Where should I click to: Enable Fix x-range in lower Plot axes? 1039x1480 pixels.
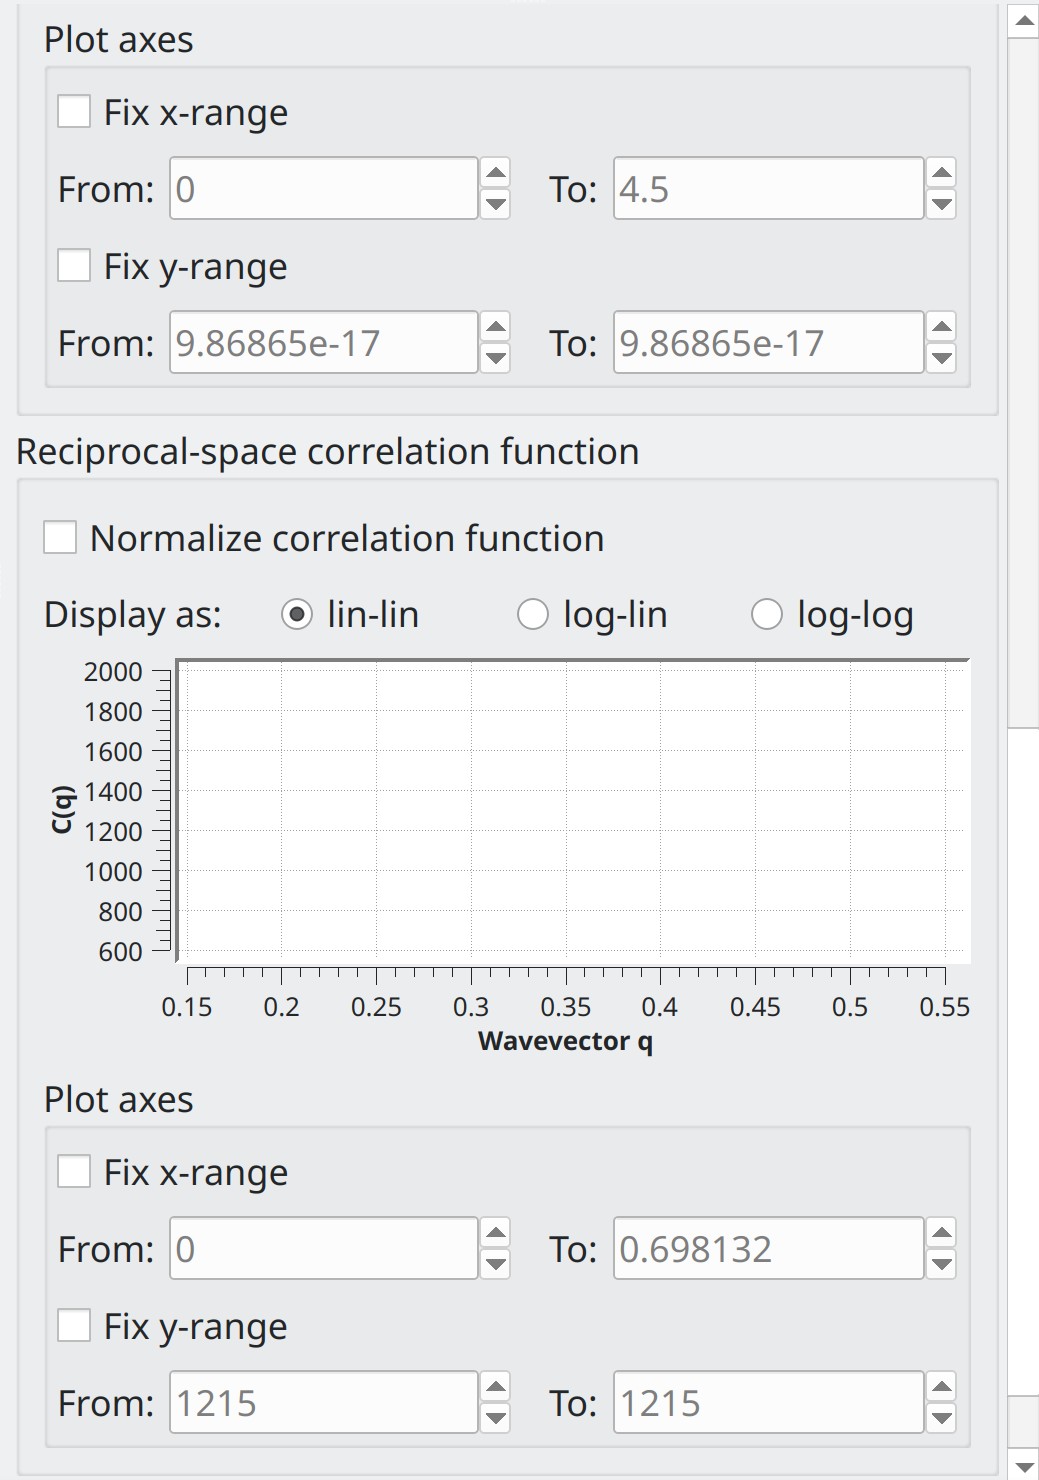point(74,1172)
